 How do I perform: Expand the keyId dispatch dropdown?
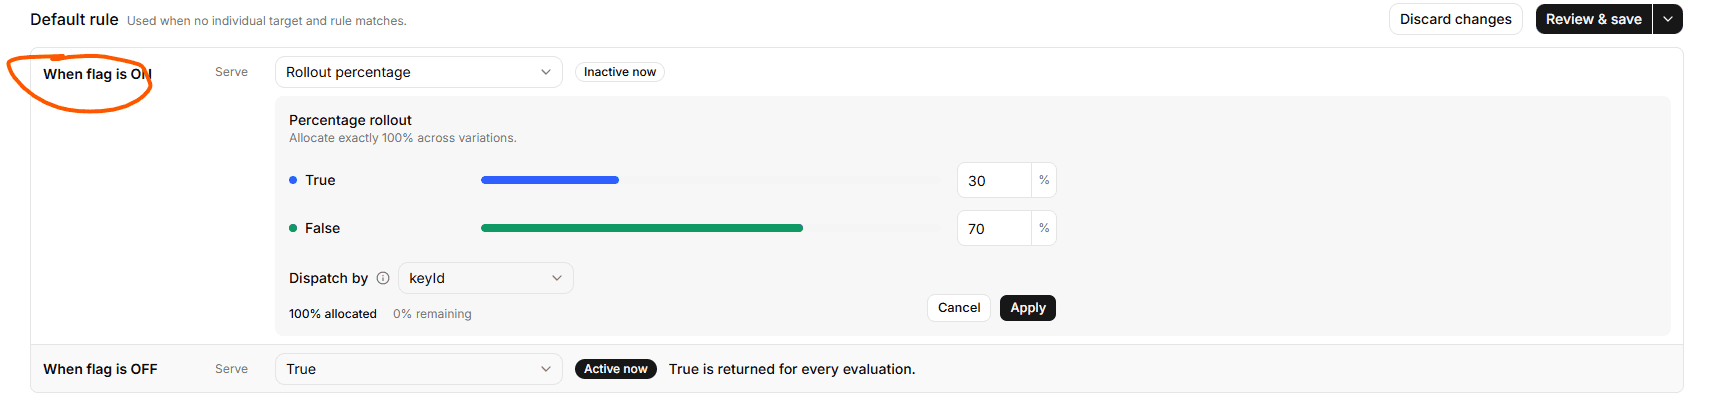point(486,278)
